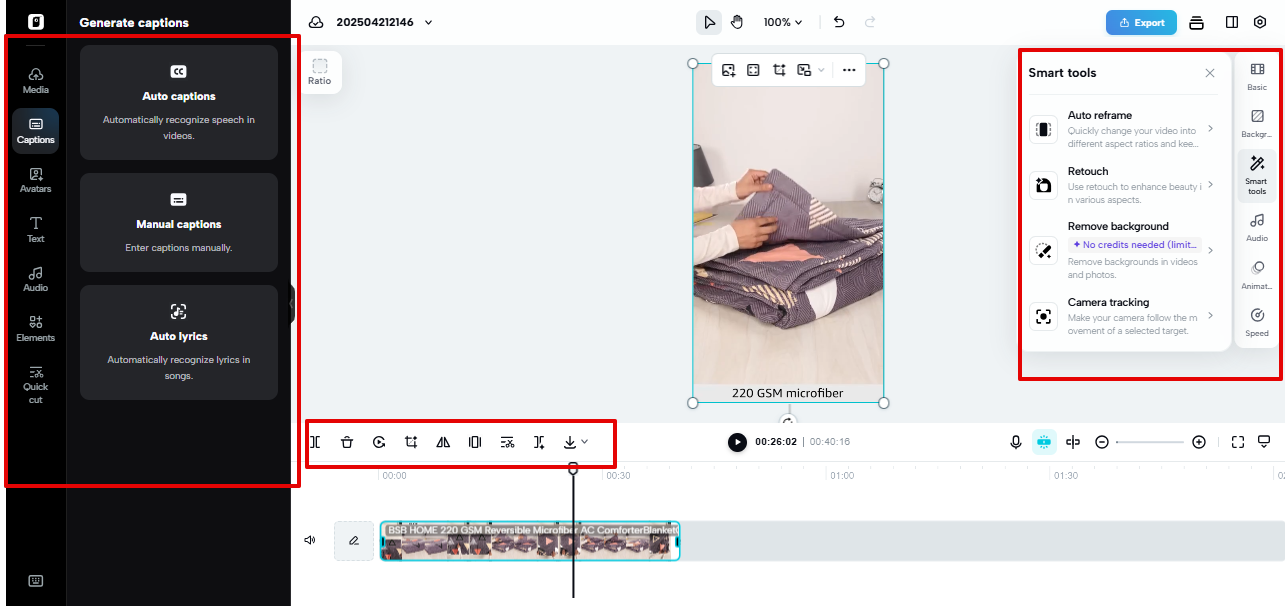This screenshot has height=606, width=1288.
Task: Click the replace media icon above the video
Action: tap(729, 70)
